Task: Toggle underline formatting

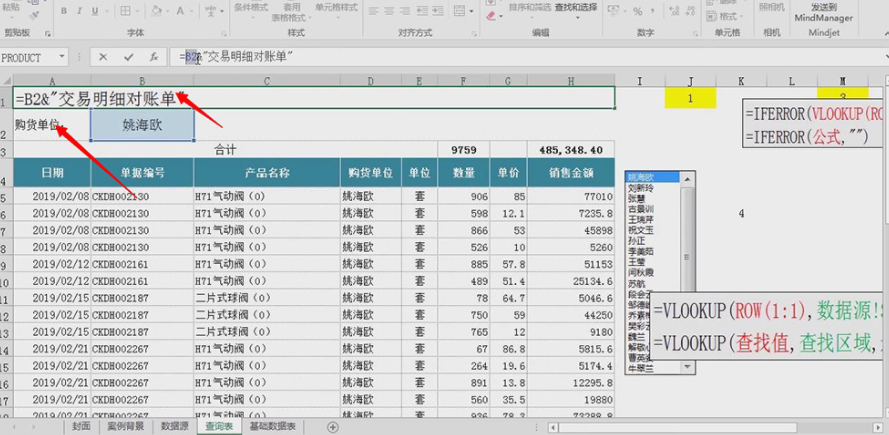Action: [x=94, y=11]
